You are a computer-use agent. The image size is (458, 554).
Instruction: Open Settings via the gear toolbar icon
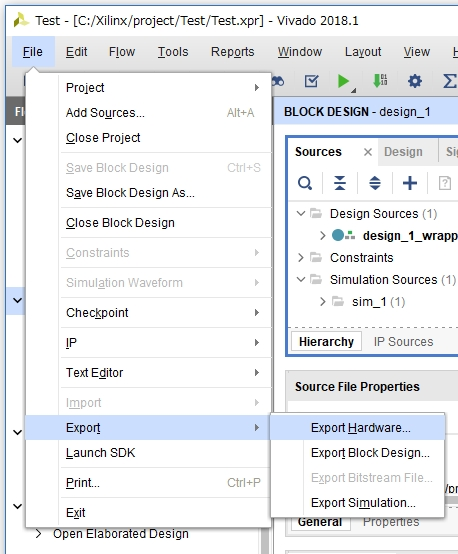[415, 81]
